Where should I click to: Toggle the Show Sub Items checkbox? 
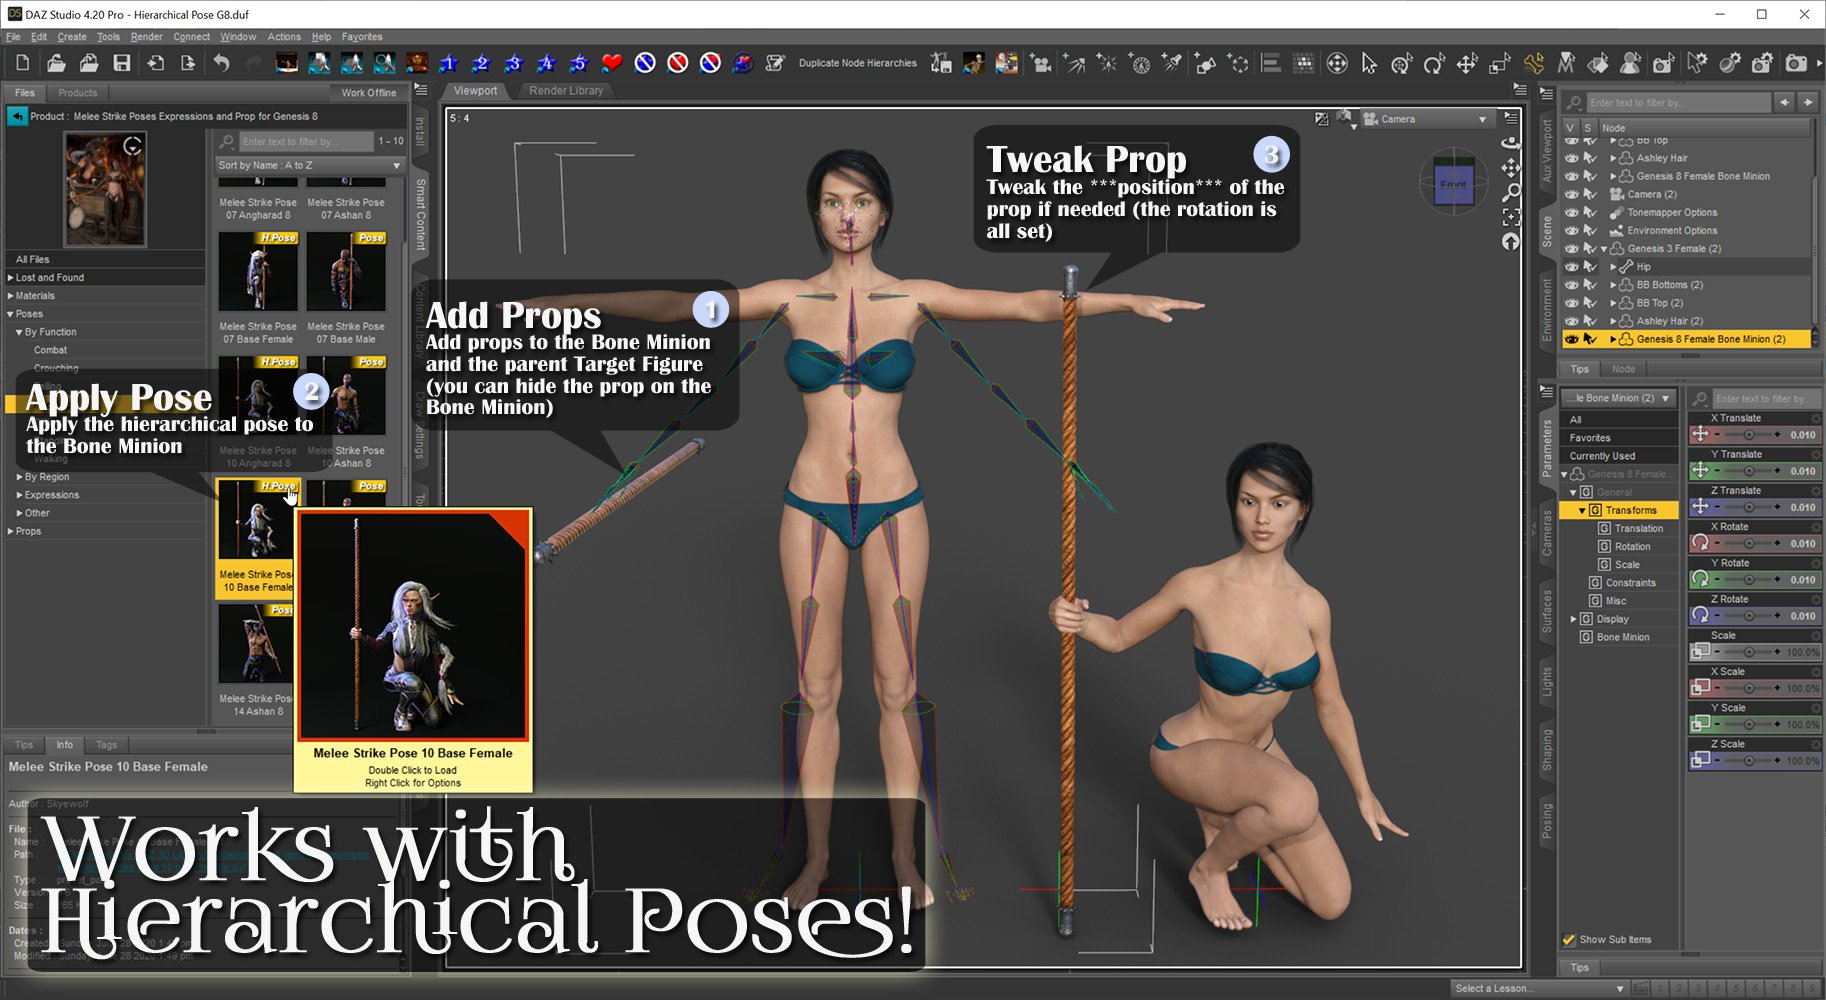click(x=1569, y=939)
